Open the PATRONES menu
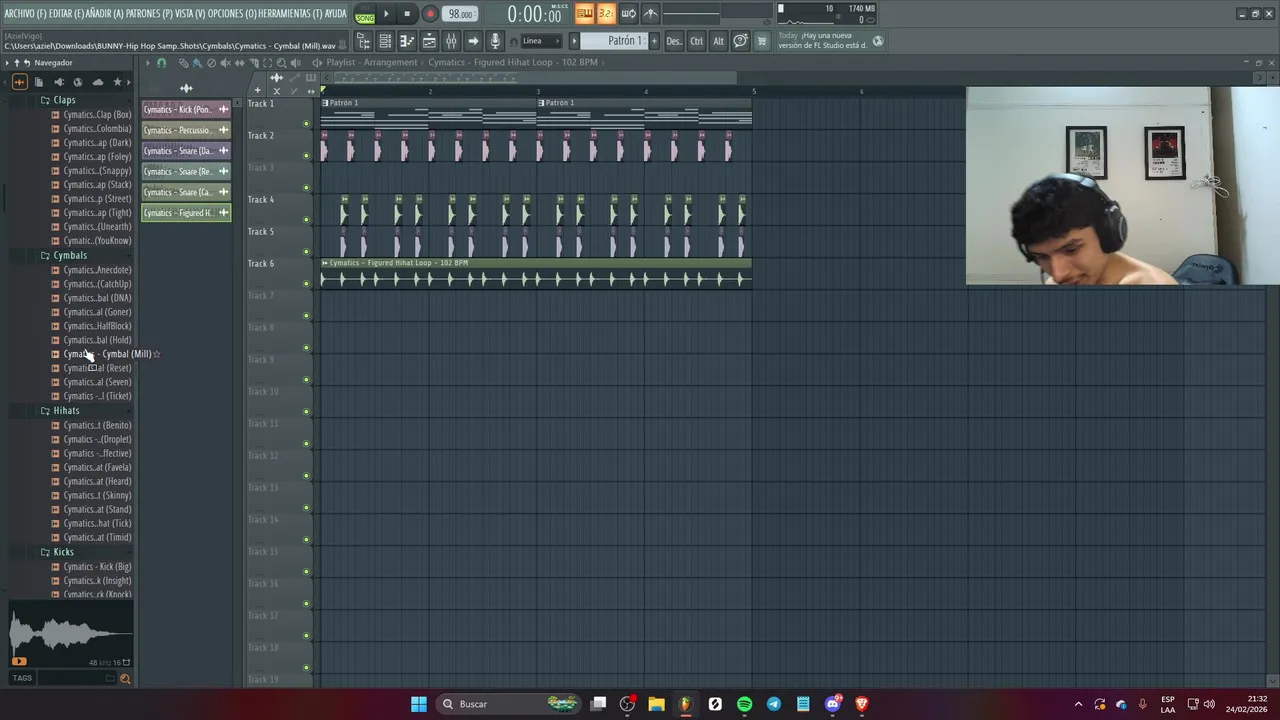Image resolution: width=1280 pixels, height=720 pixels. point(149,14)
